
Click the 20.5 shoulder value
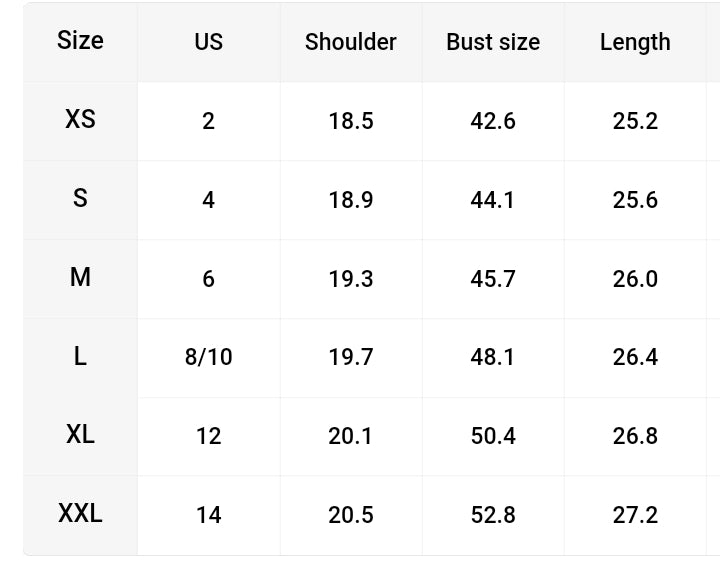351,515
